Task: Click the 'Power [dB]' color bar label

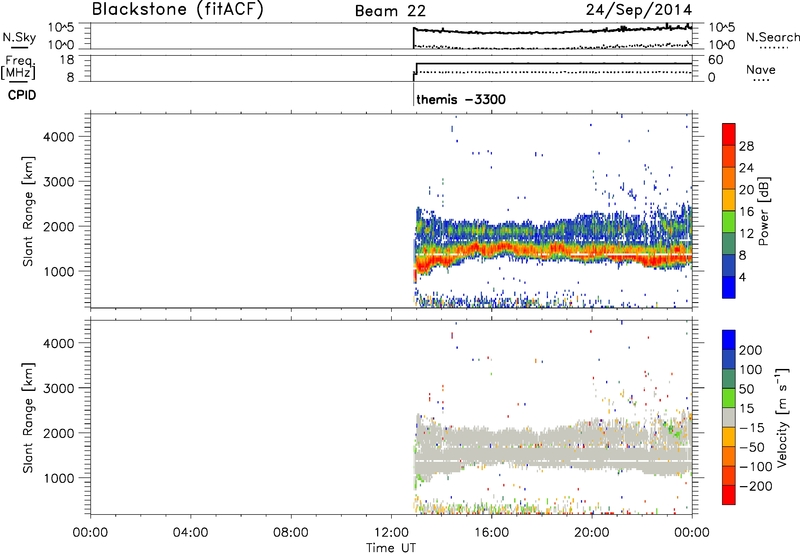Action: tap(763, 211)
